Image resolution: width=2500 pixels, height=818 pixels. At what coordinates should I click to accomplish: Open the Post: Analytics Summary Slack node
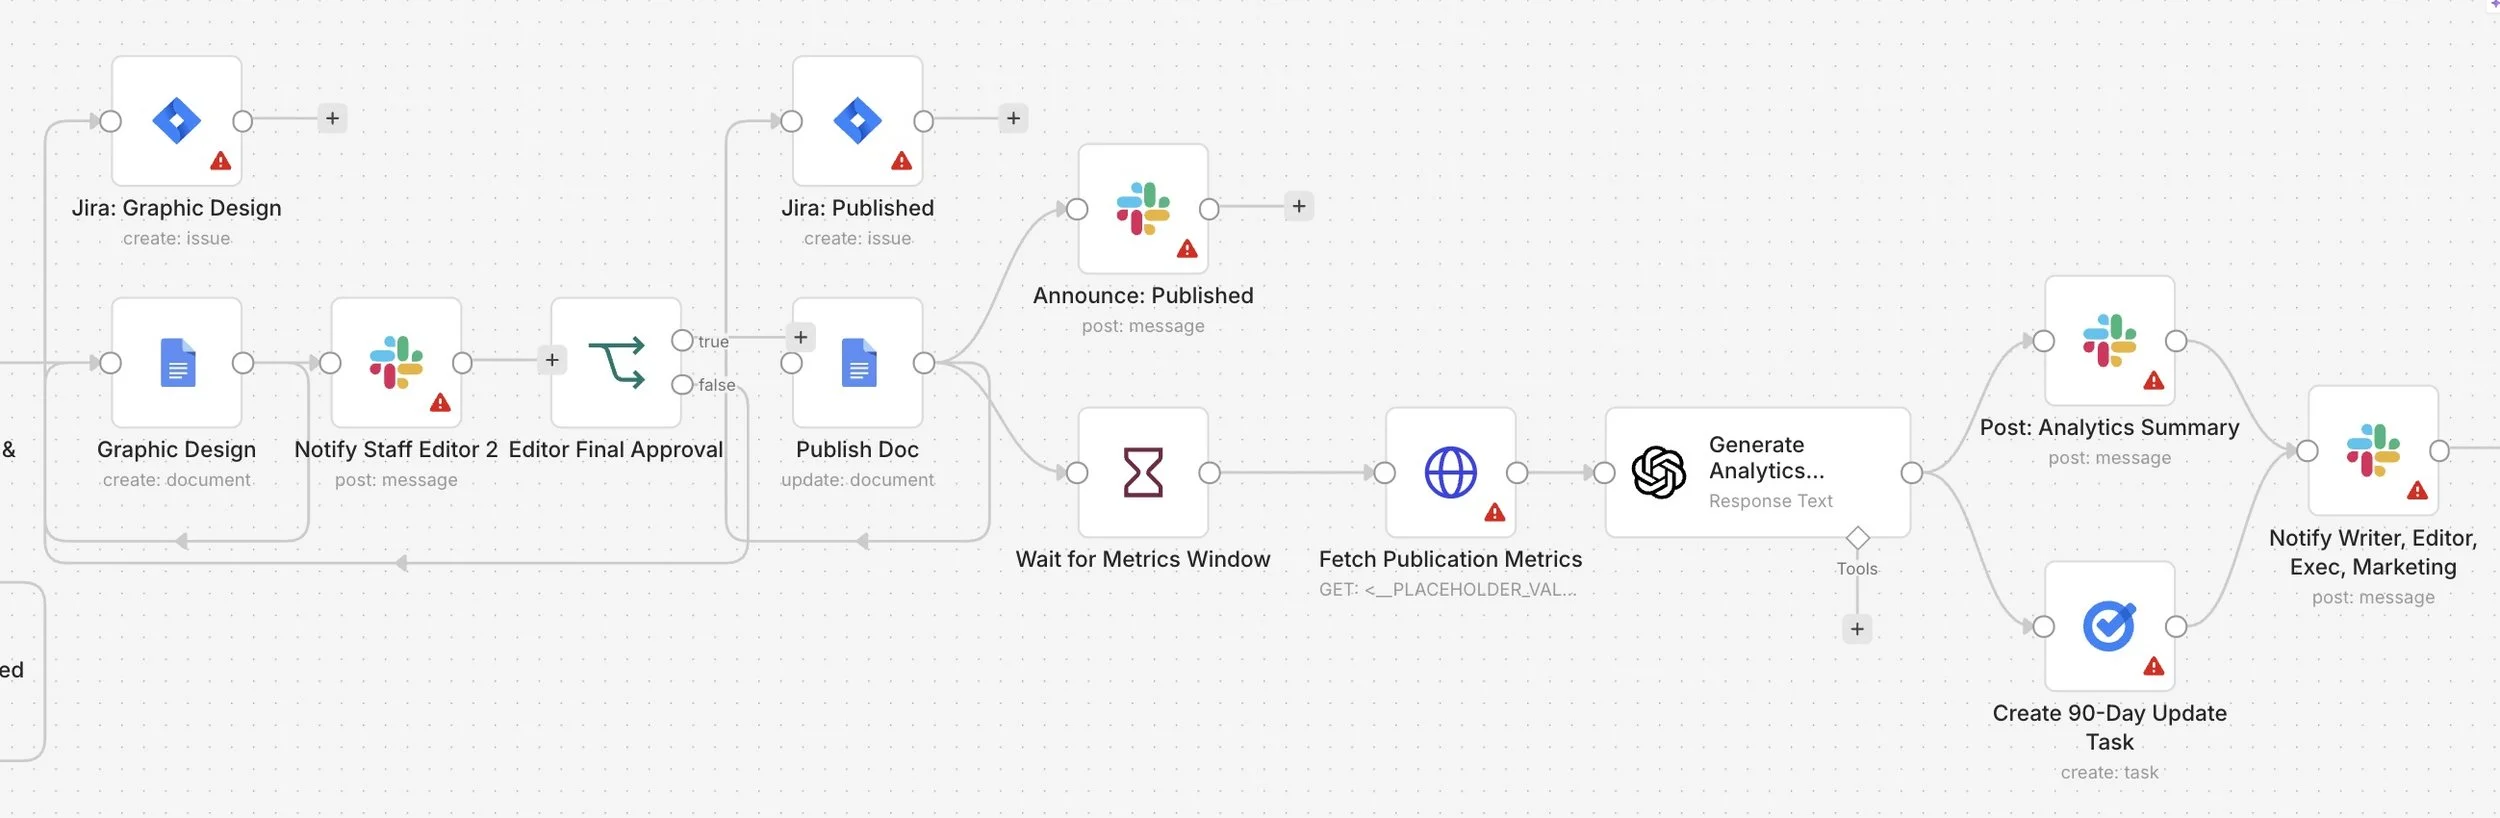[x=2110, y=341]
